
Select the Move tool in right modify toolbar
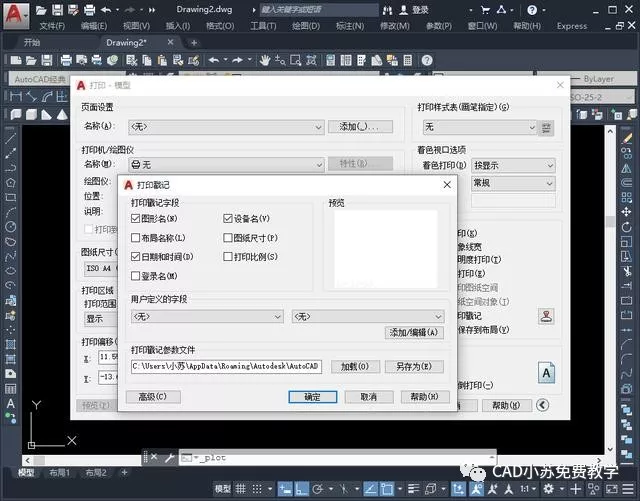pyautogui.click(x=627, y=212)
